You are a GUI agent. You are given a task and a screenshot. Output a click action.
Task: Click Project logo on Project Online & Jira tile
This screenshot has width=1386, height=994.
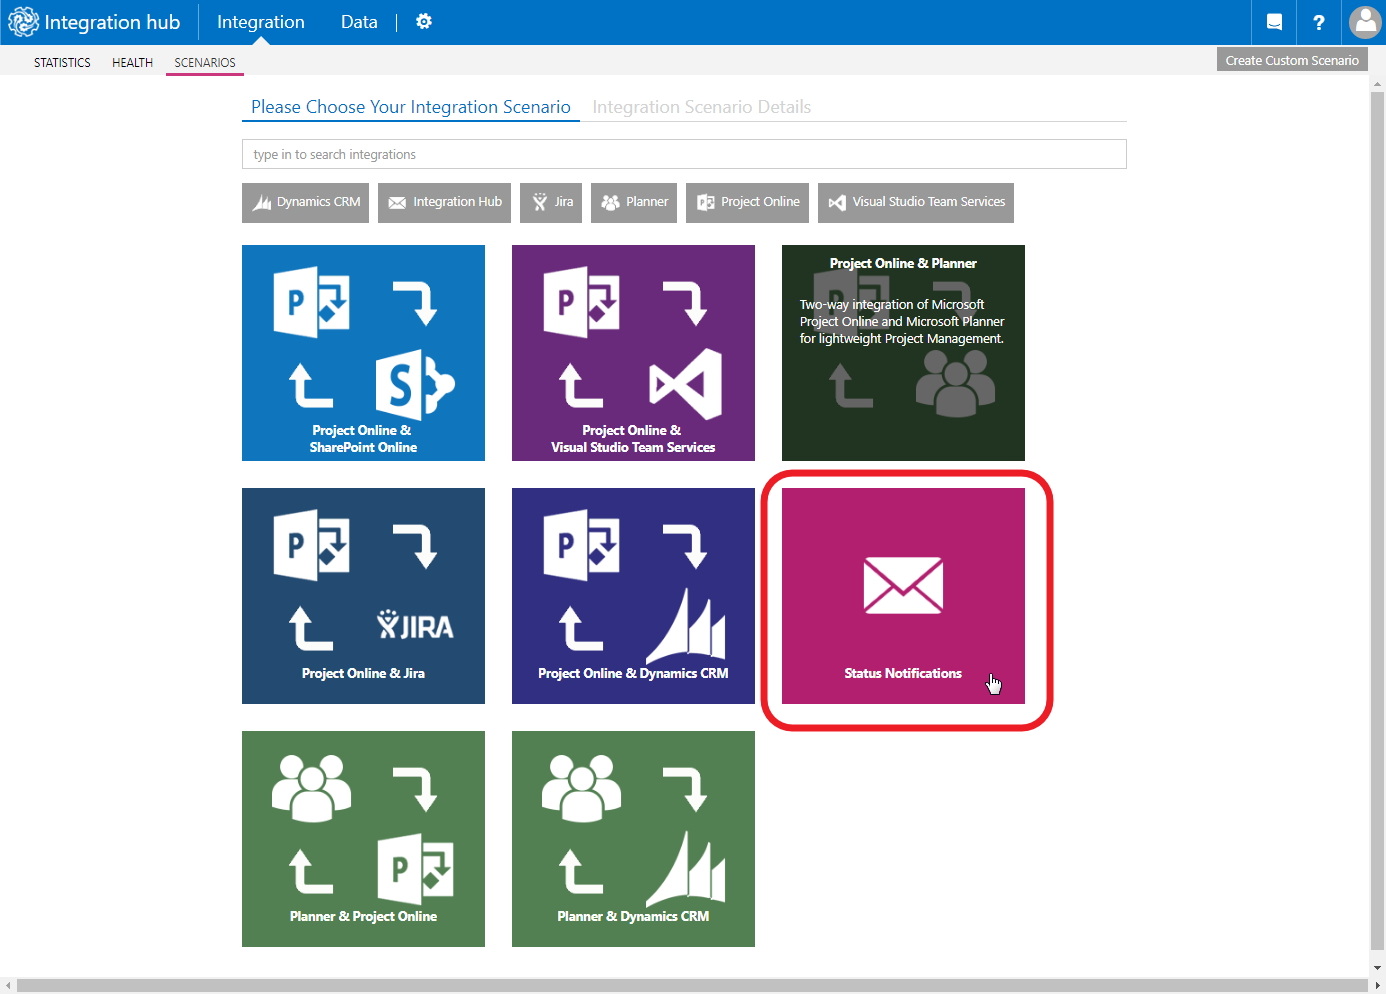pos(312,545)
